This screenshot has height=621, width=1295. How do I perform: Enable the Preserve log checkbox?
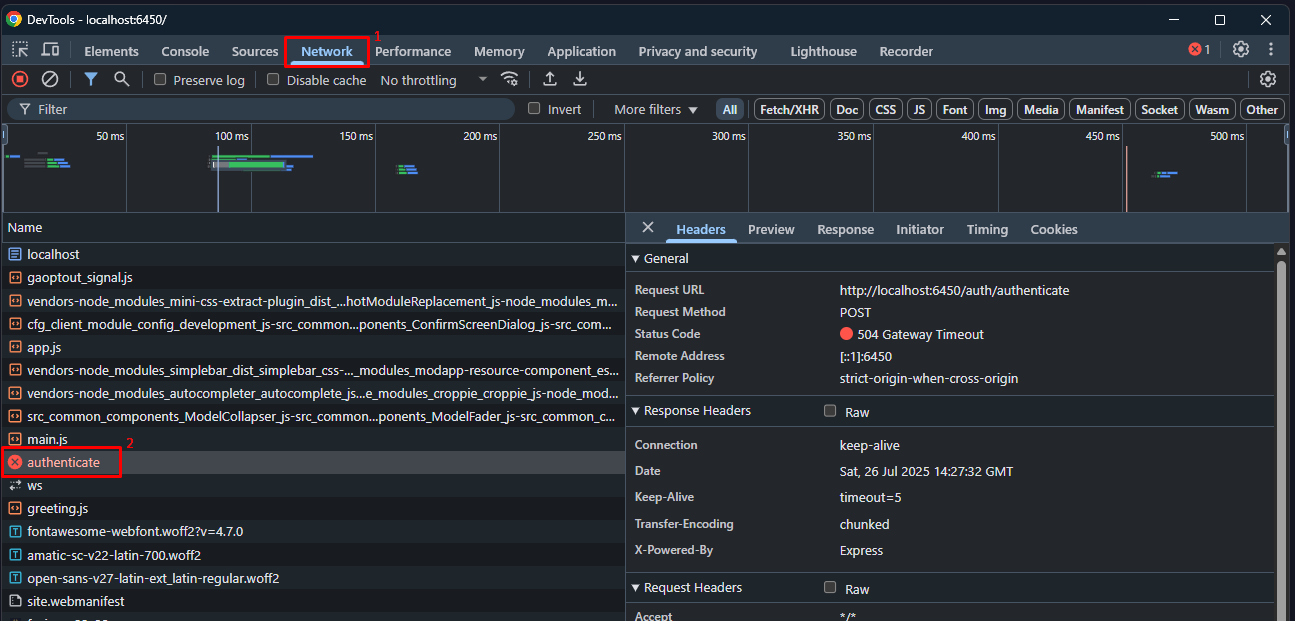160,79
